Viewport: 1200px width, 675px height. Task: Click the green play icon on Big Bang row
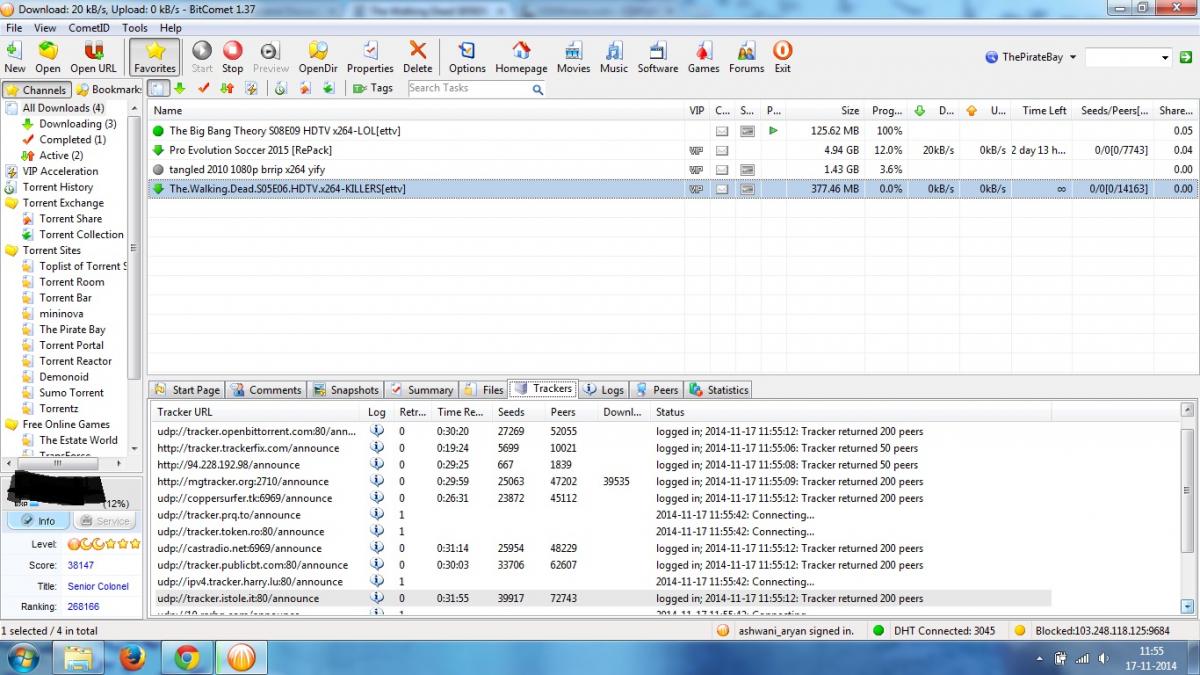pos(773,131)
